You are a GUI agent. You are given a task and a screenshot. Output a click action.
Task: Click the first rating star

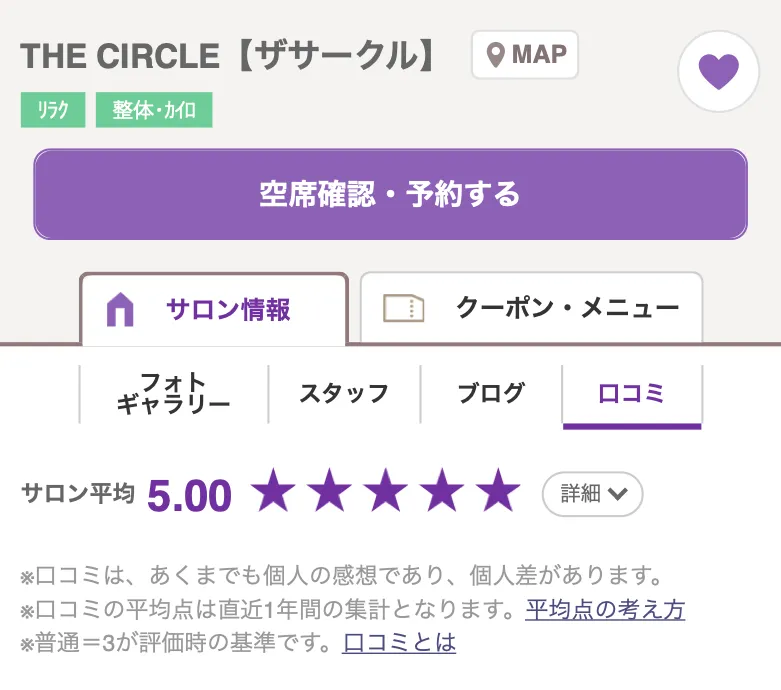coord(273,490)
